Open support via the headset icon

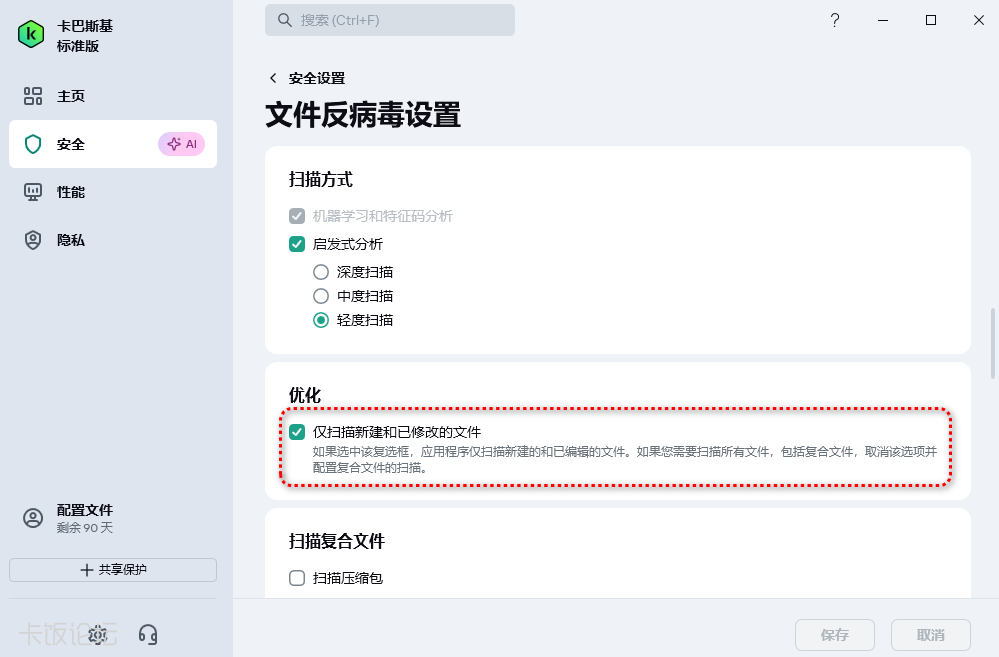pos(148,634)
